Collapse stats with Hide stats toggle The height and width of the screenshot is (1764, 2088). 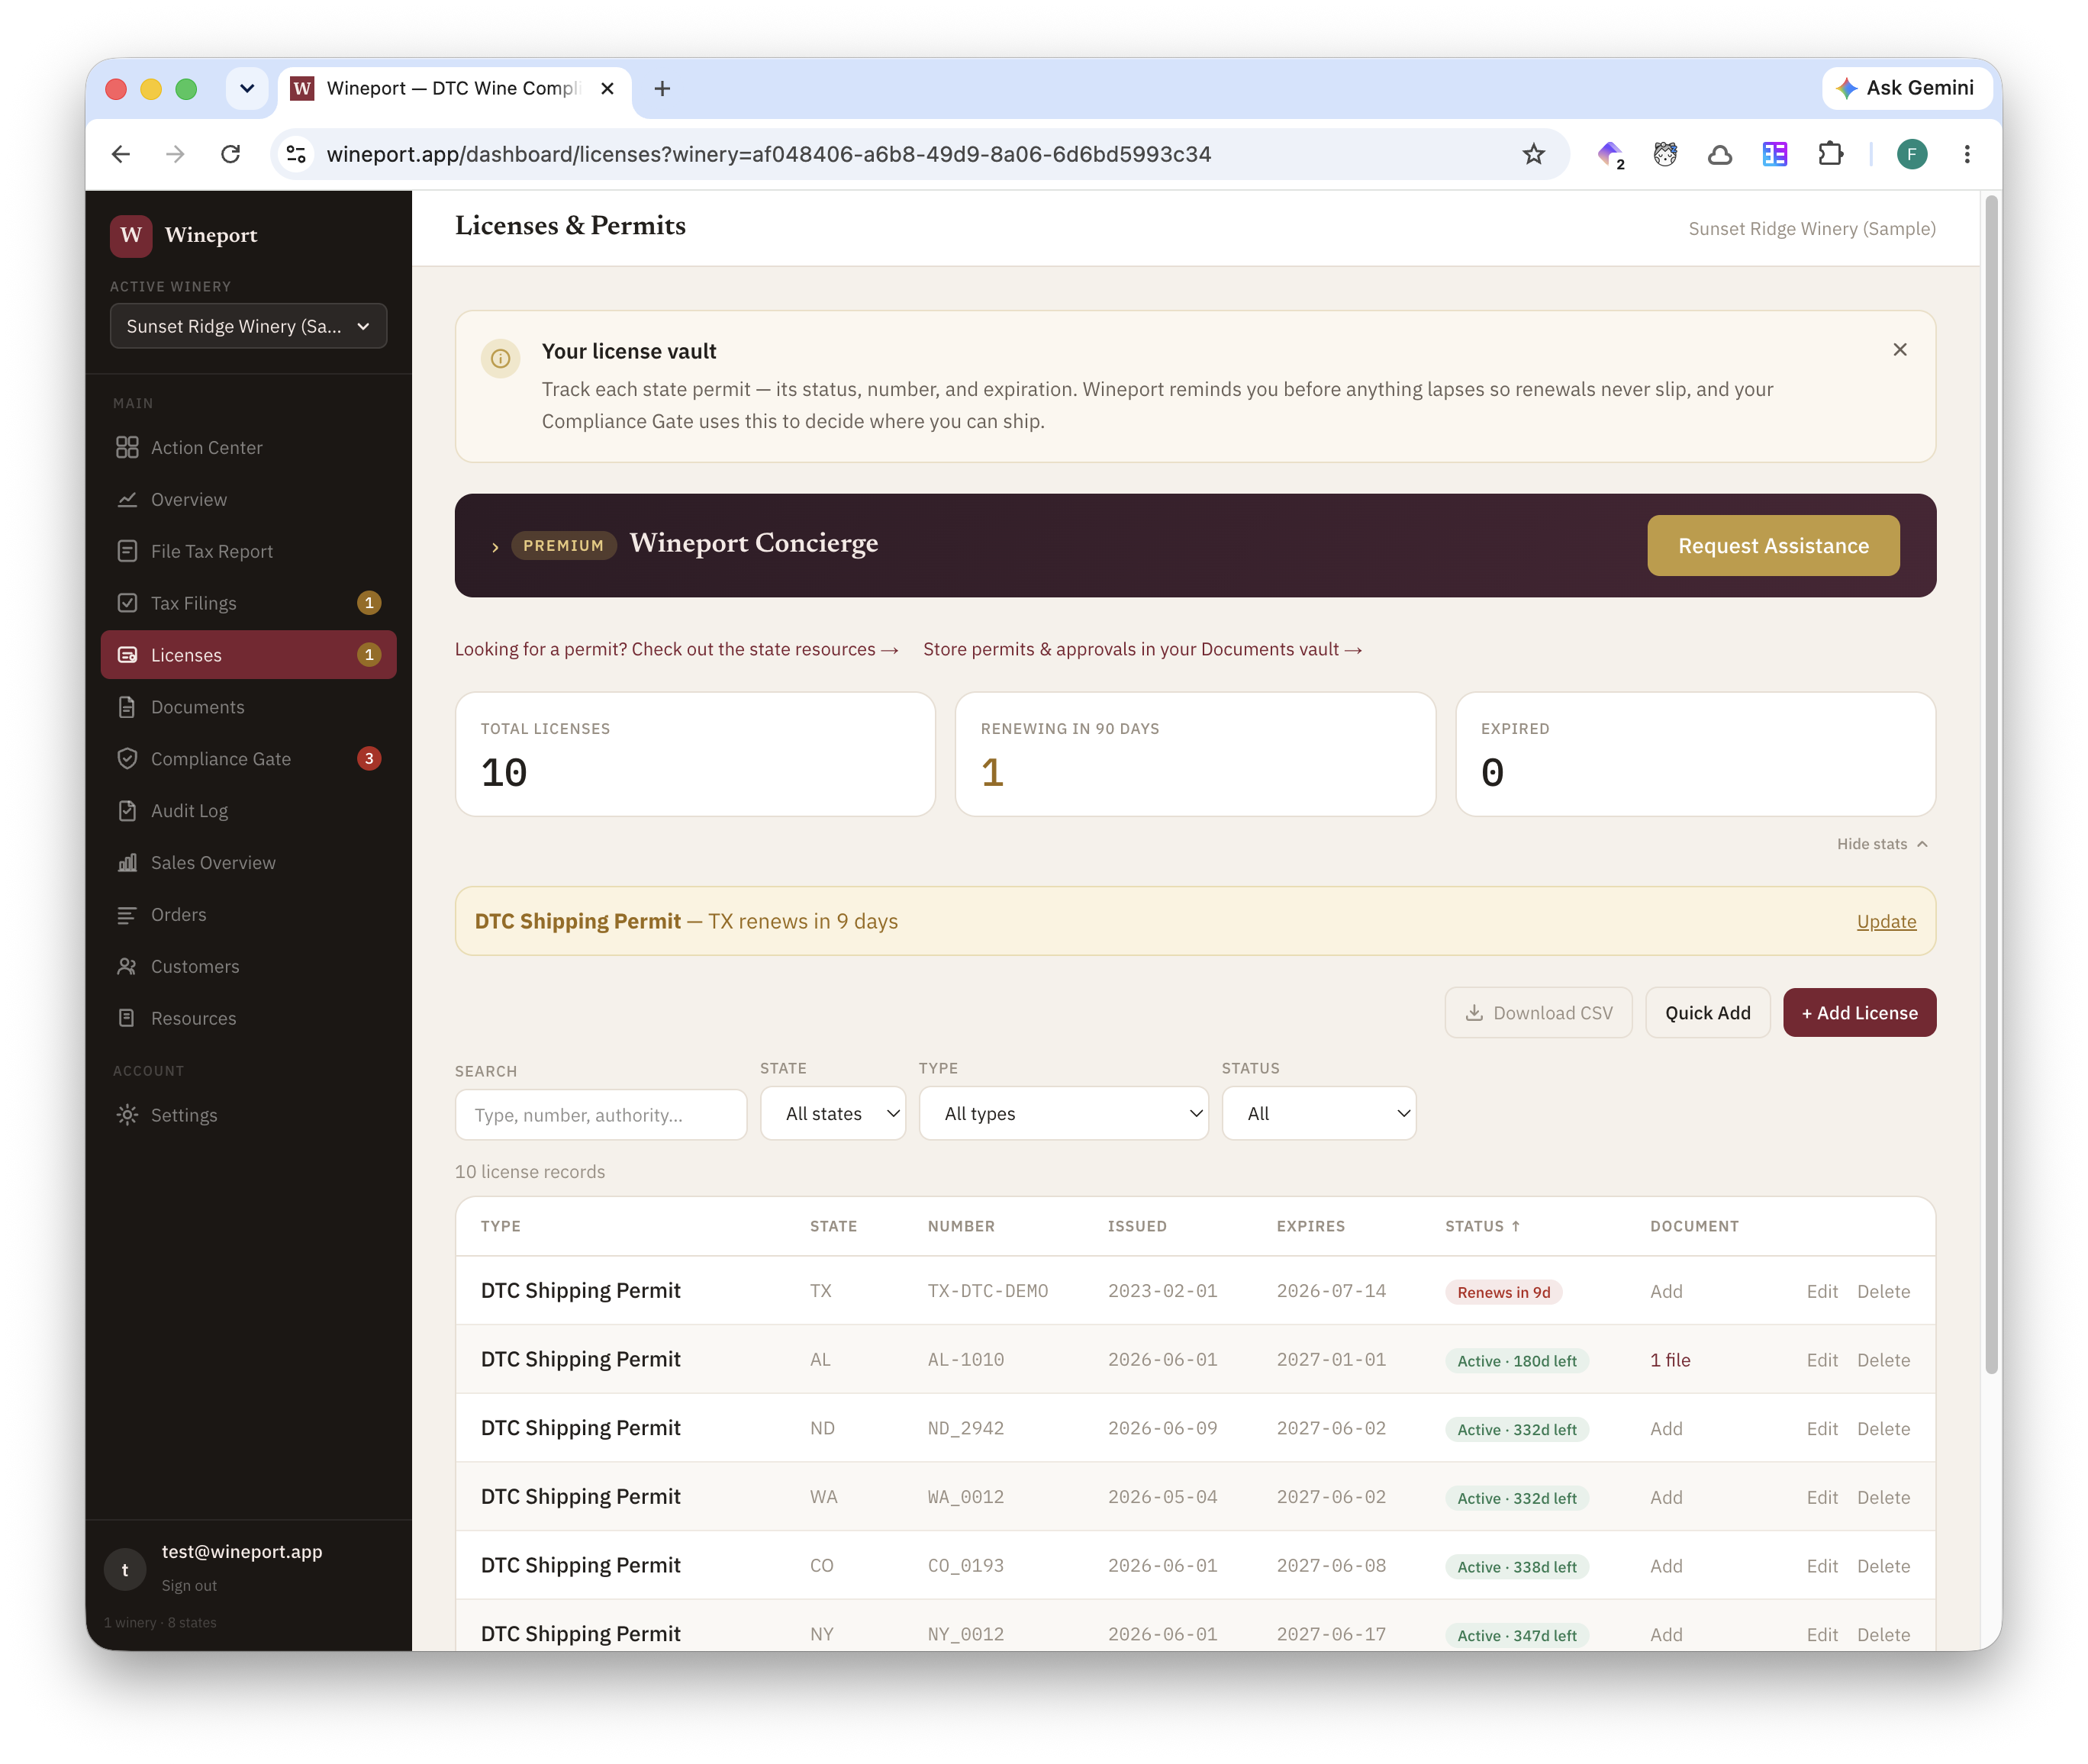tap(1882, 844)
